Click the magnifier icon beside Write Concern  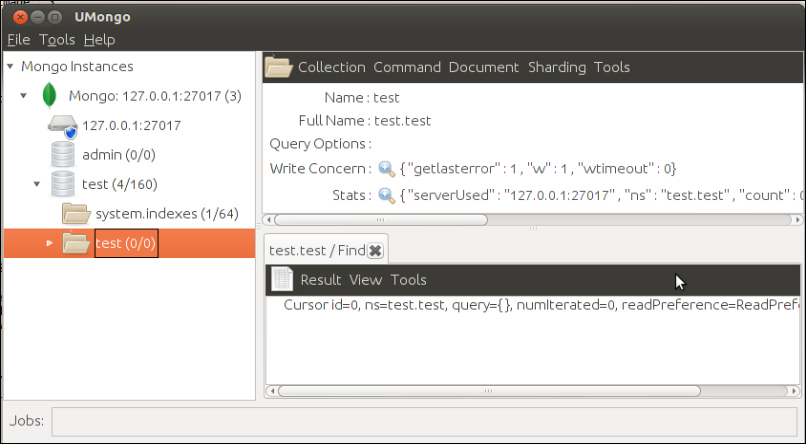click(x=387, y=169)
